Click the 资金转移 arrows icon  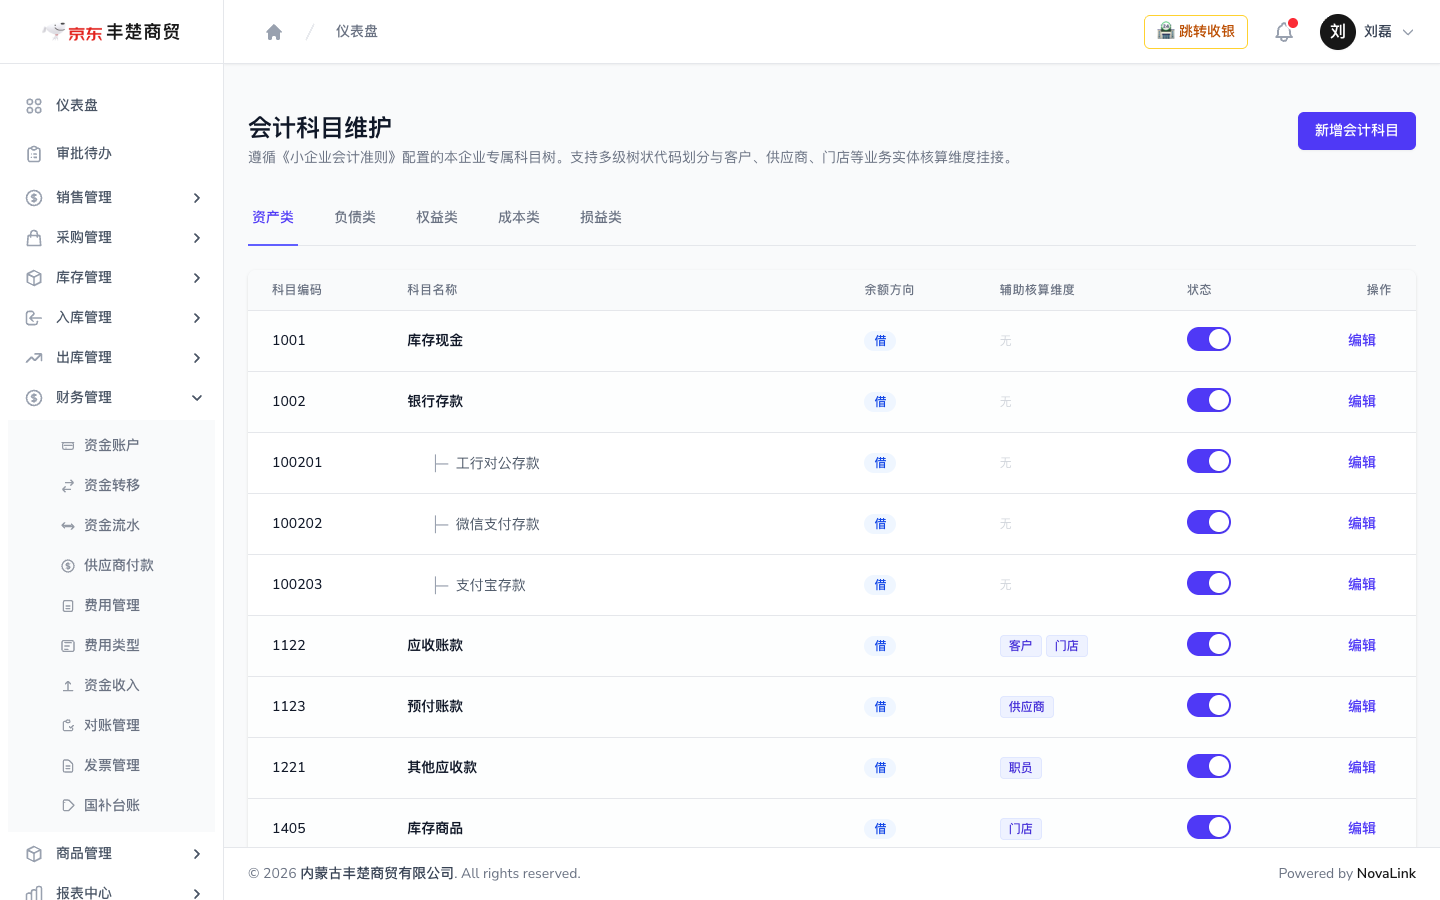pos(68,486)
